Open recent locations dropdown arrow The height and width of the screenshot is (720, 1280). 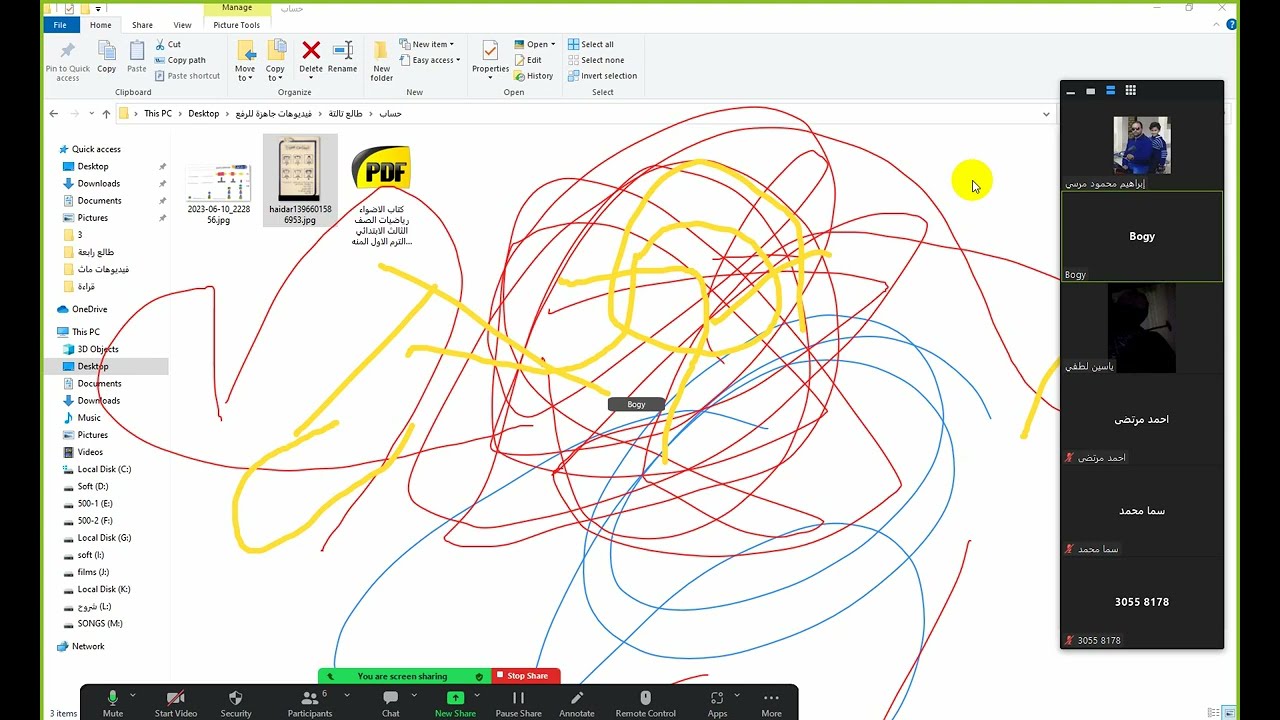pos(91,114)
